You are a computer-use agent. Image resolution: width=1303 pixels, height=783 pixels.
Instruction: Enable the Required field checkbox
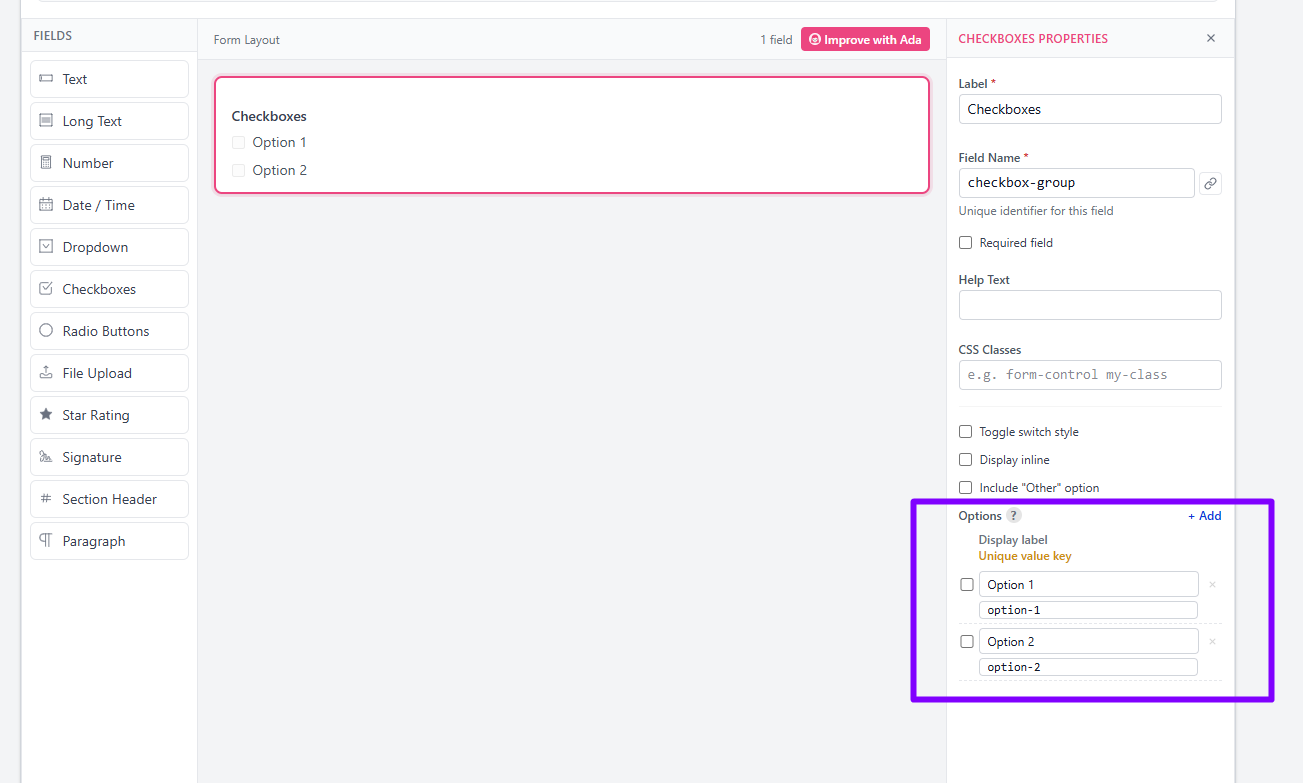click(x=965, y=243)
